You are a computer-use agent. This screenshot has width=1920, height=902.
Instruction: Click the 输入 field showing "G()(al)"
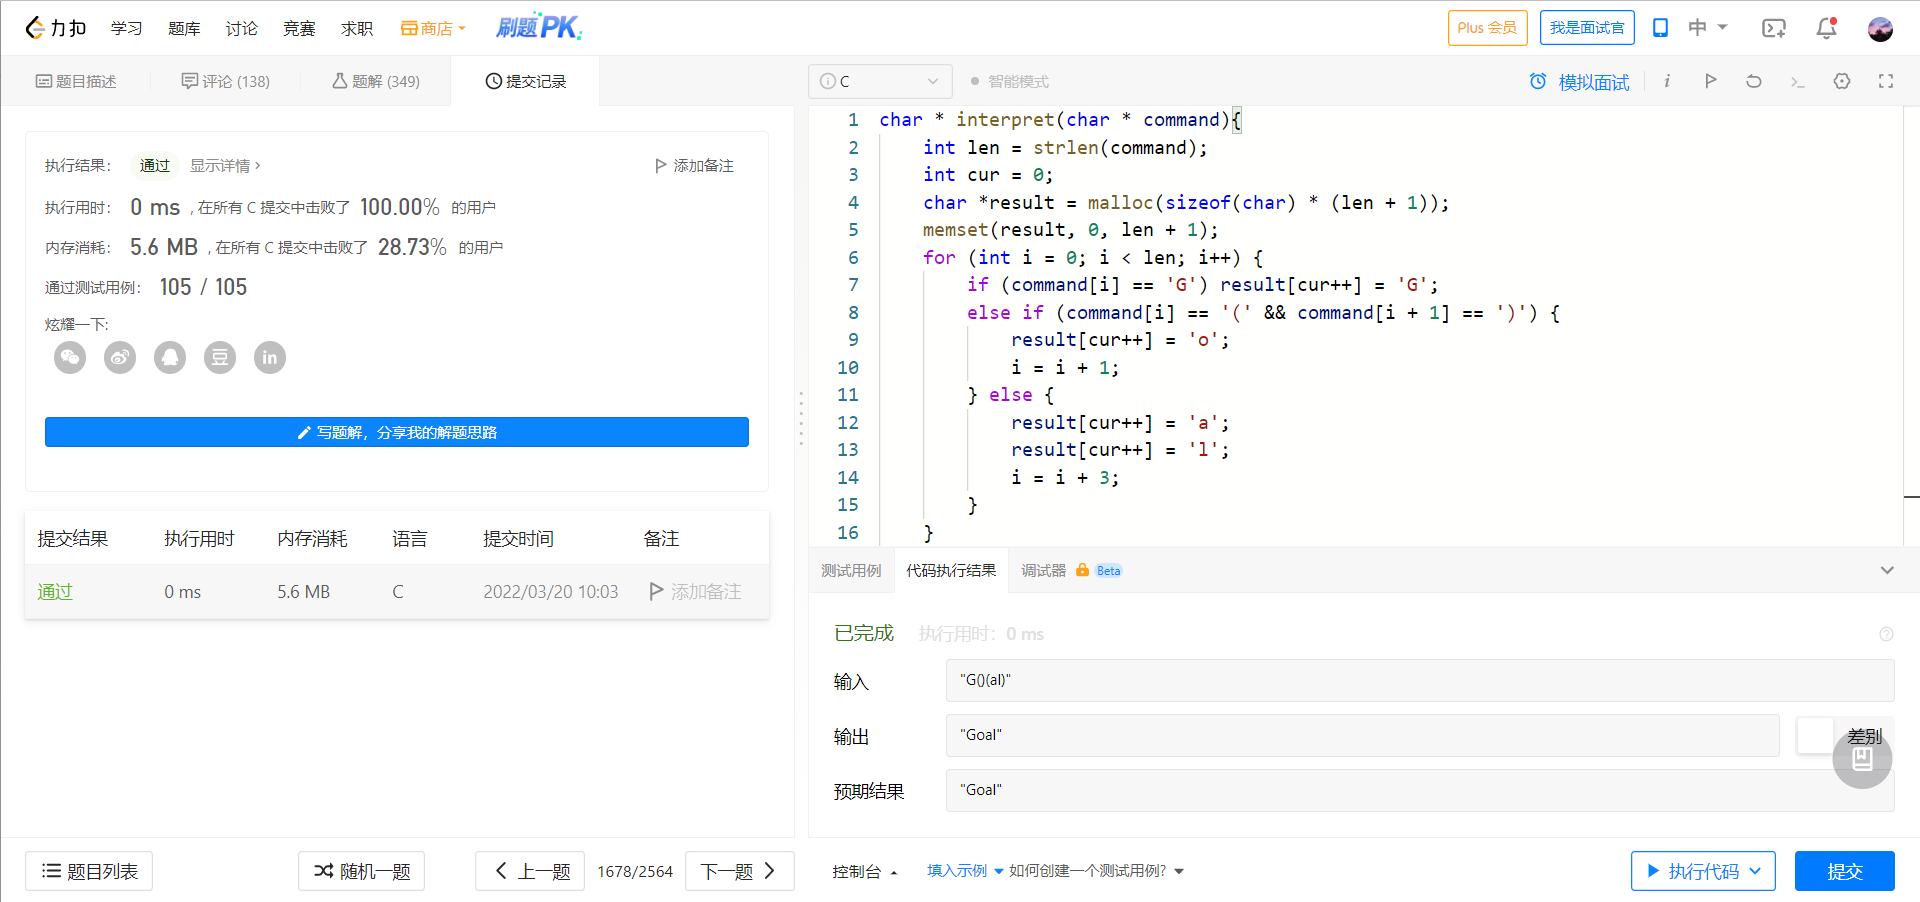tap(1420, 680)
